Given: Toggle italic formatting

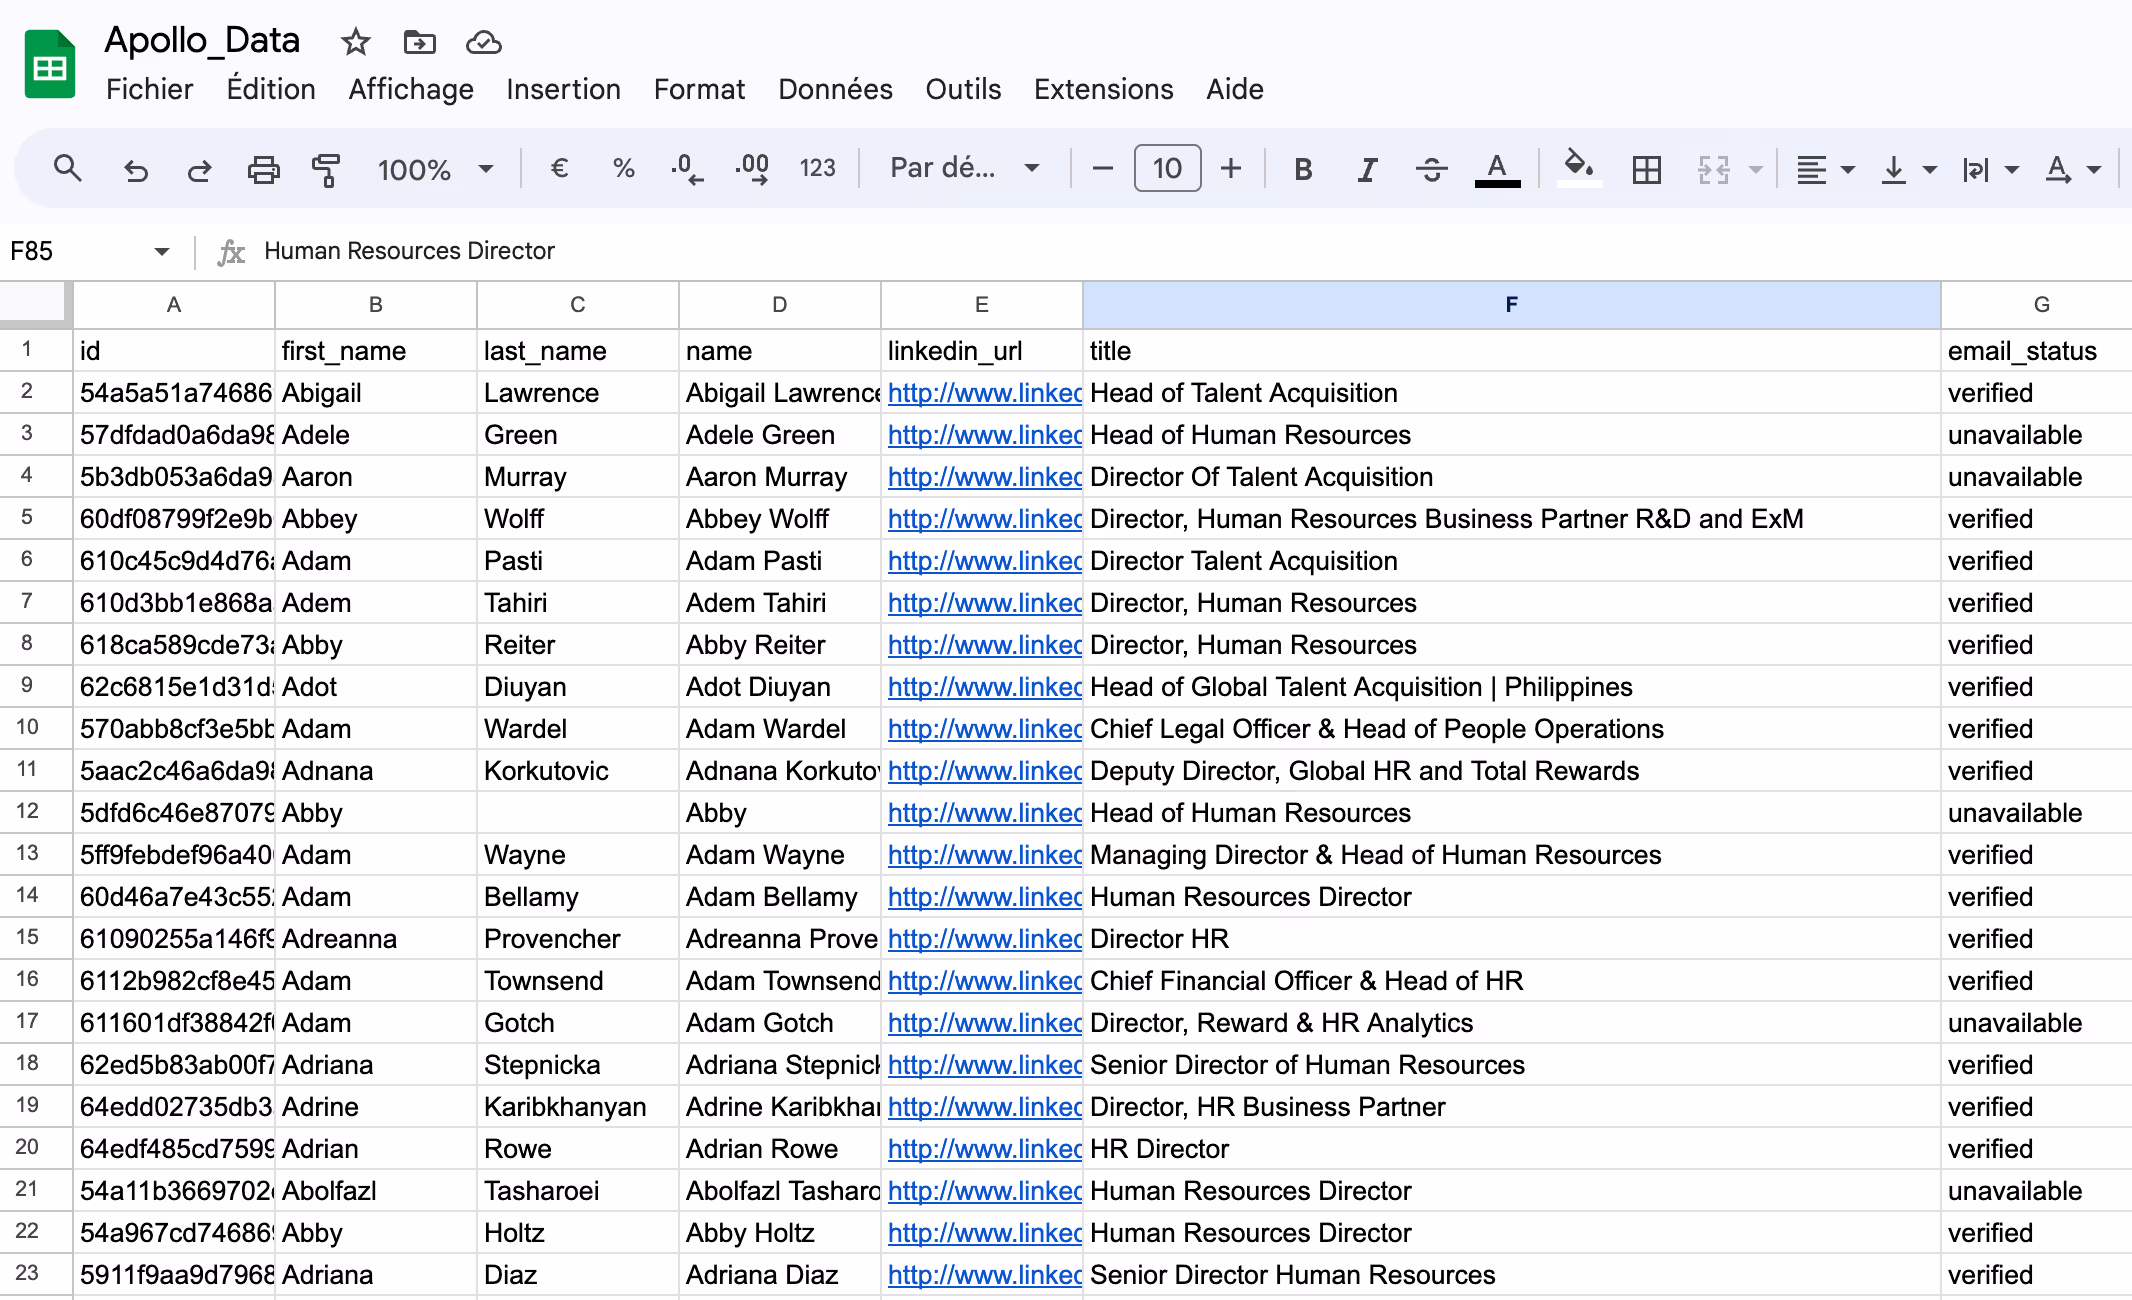Looking at the screenshot, I should [x=1365, y=168].
